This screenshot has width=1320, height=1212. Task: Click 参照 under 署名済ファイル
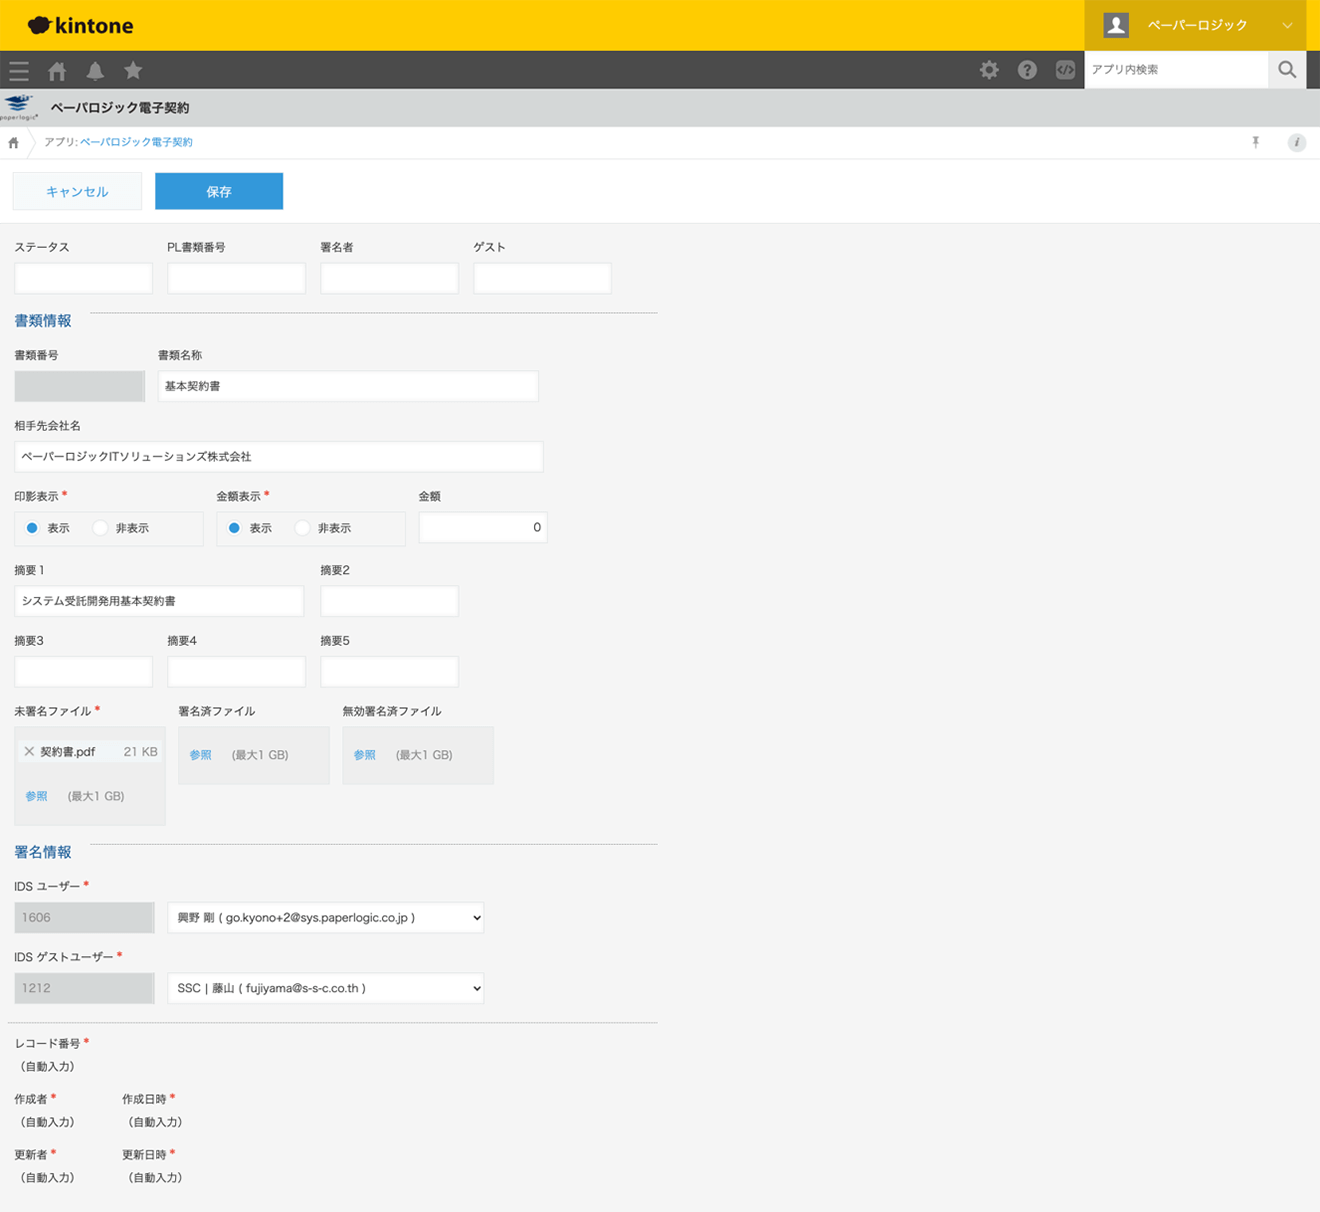pyautogui.click(x=201, y=755)
